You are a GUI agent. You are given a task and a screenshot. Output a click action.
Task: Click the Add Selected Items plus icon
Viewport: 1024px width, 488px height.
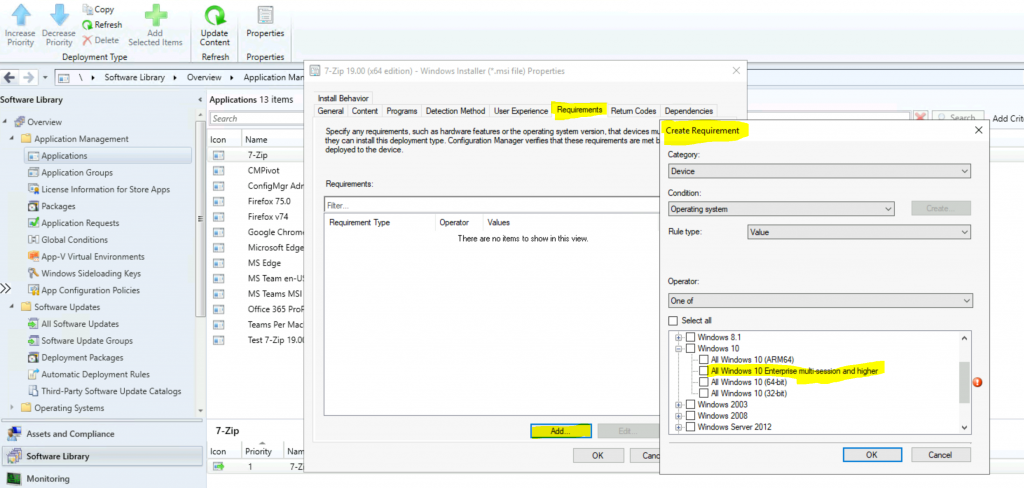click(155, 14)
